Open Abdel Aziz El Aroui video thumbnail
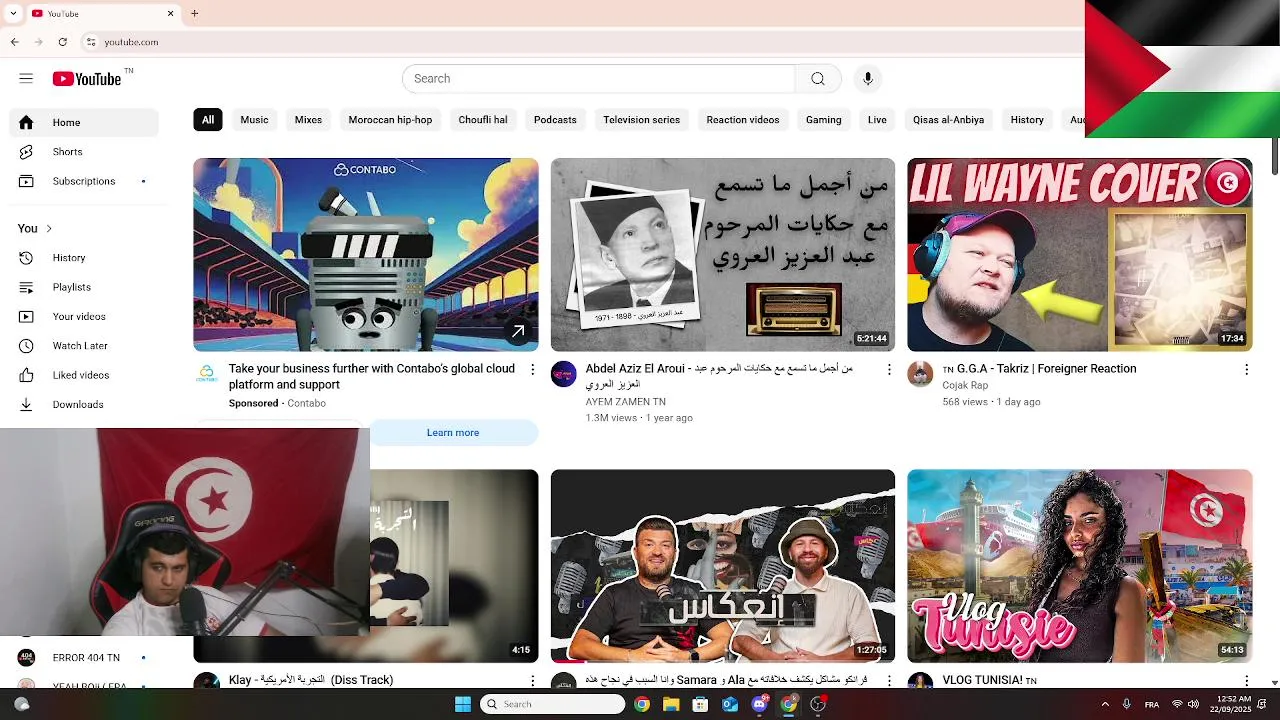1280x720 pixels. click(x=722, y=254)
